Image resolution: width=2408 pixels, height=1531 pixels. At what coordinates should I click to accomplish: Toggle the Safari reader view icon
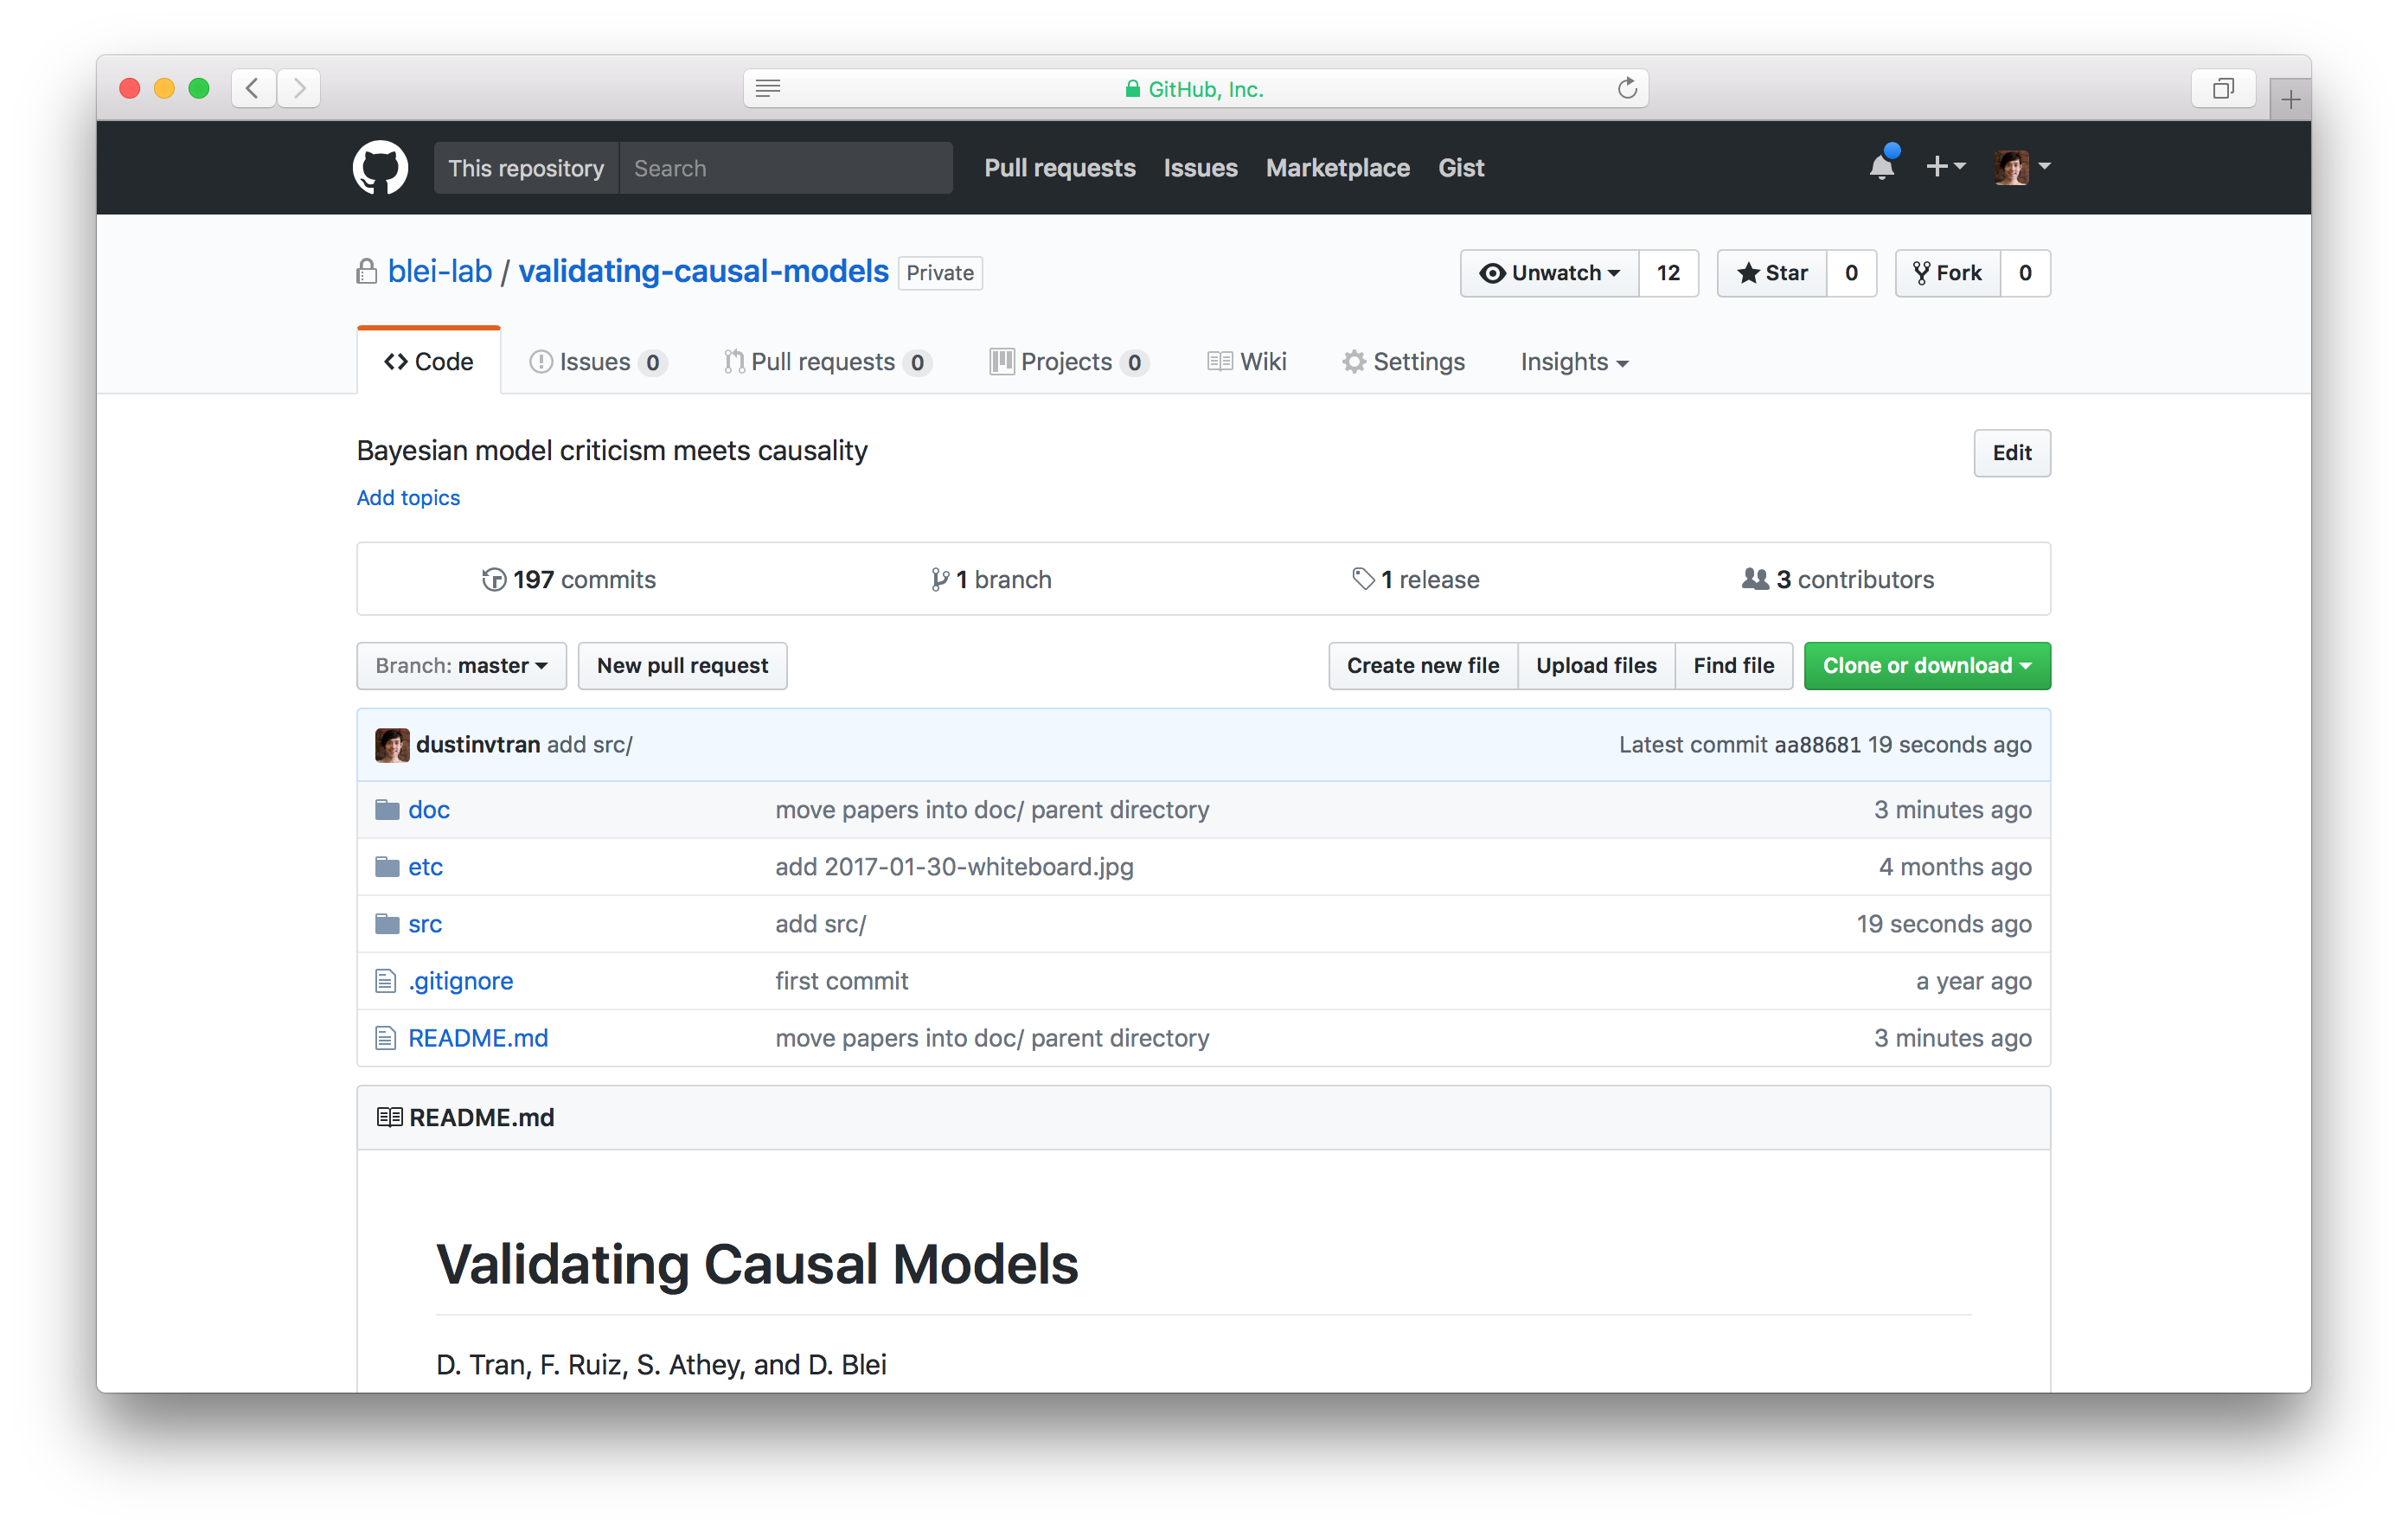click(x=768, y=88)
